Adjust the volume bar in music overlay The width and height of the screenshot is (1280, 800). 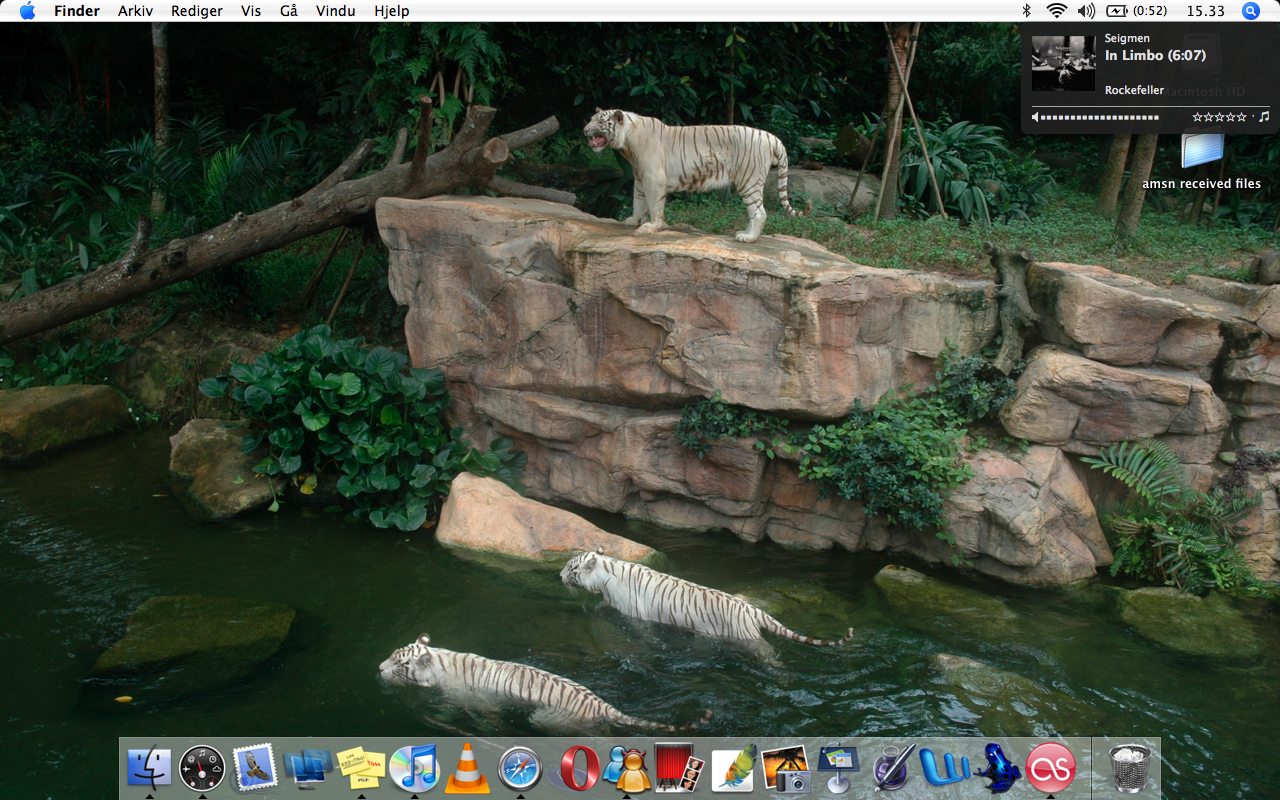point(1100,117)
